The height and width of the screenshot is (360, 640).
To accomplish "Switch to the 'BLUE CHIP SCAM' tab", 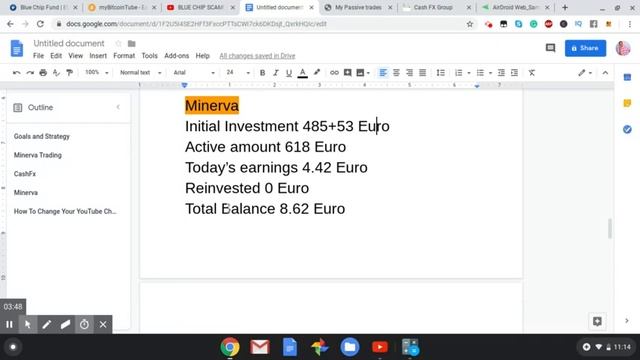I will pos(200,7).
